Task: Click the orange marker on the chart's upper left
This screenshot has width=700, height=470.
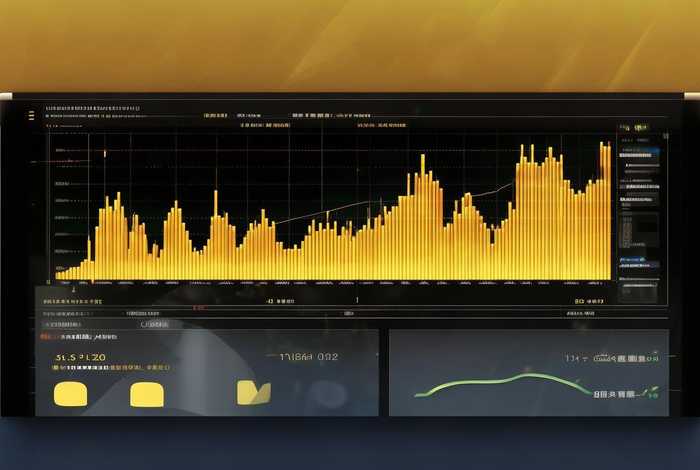Action: click(104, 153)
